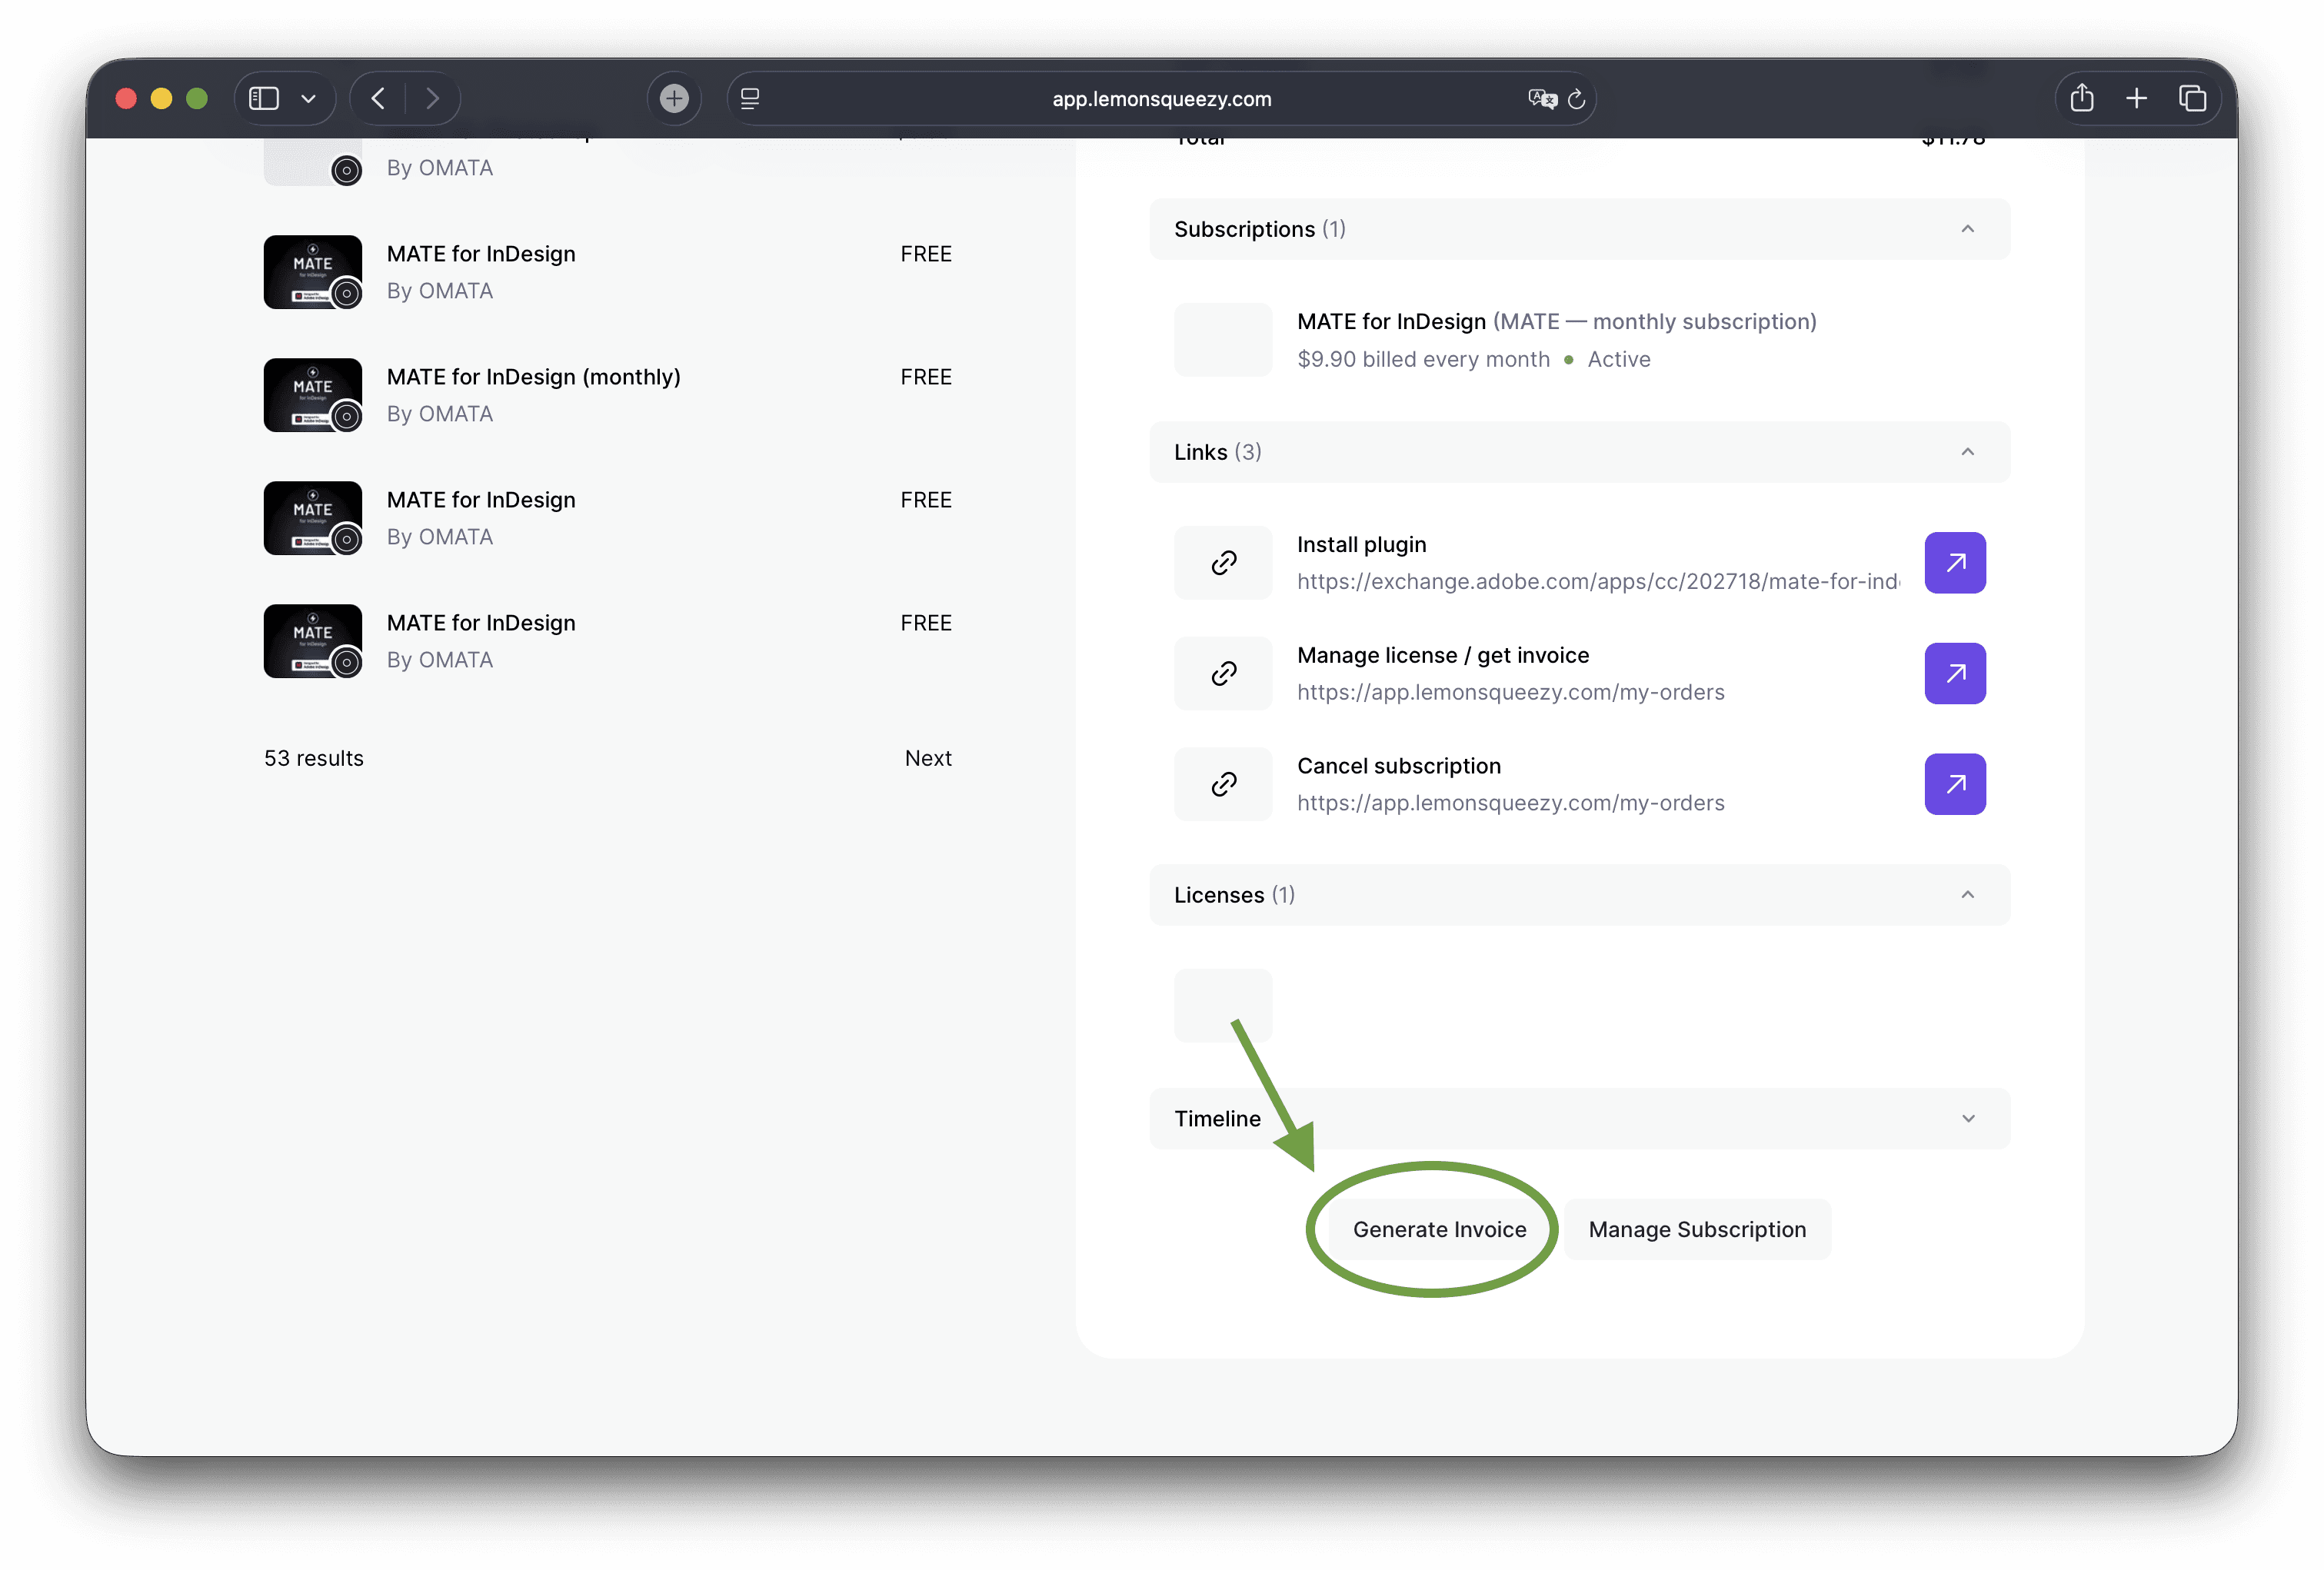This screenshot has width=2324, height=1570.
Task: Open the sidebar dropdown chevron
Action: coord(309,98)
